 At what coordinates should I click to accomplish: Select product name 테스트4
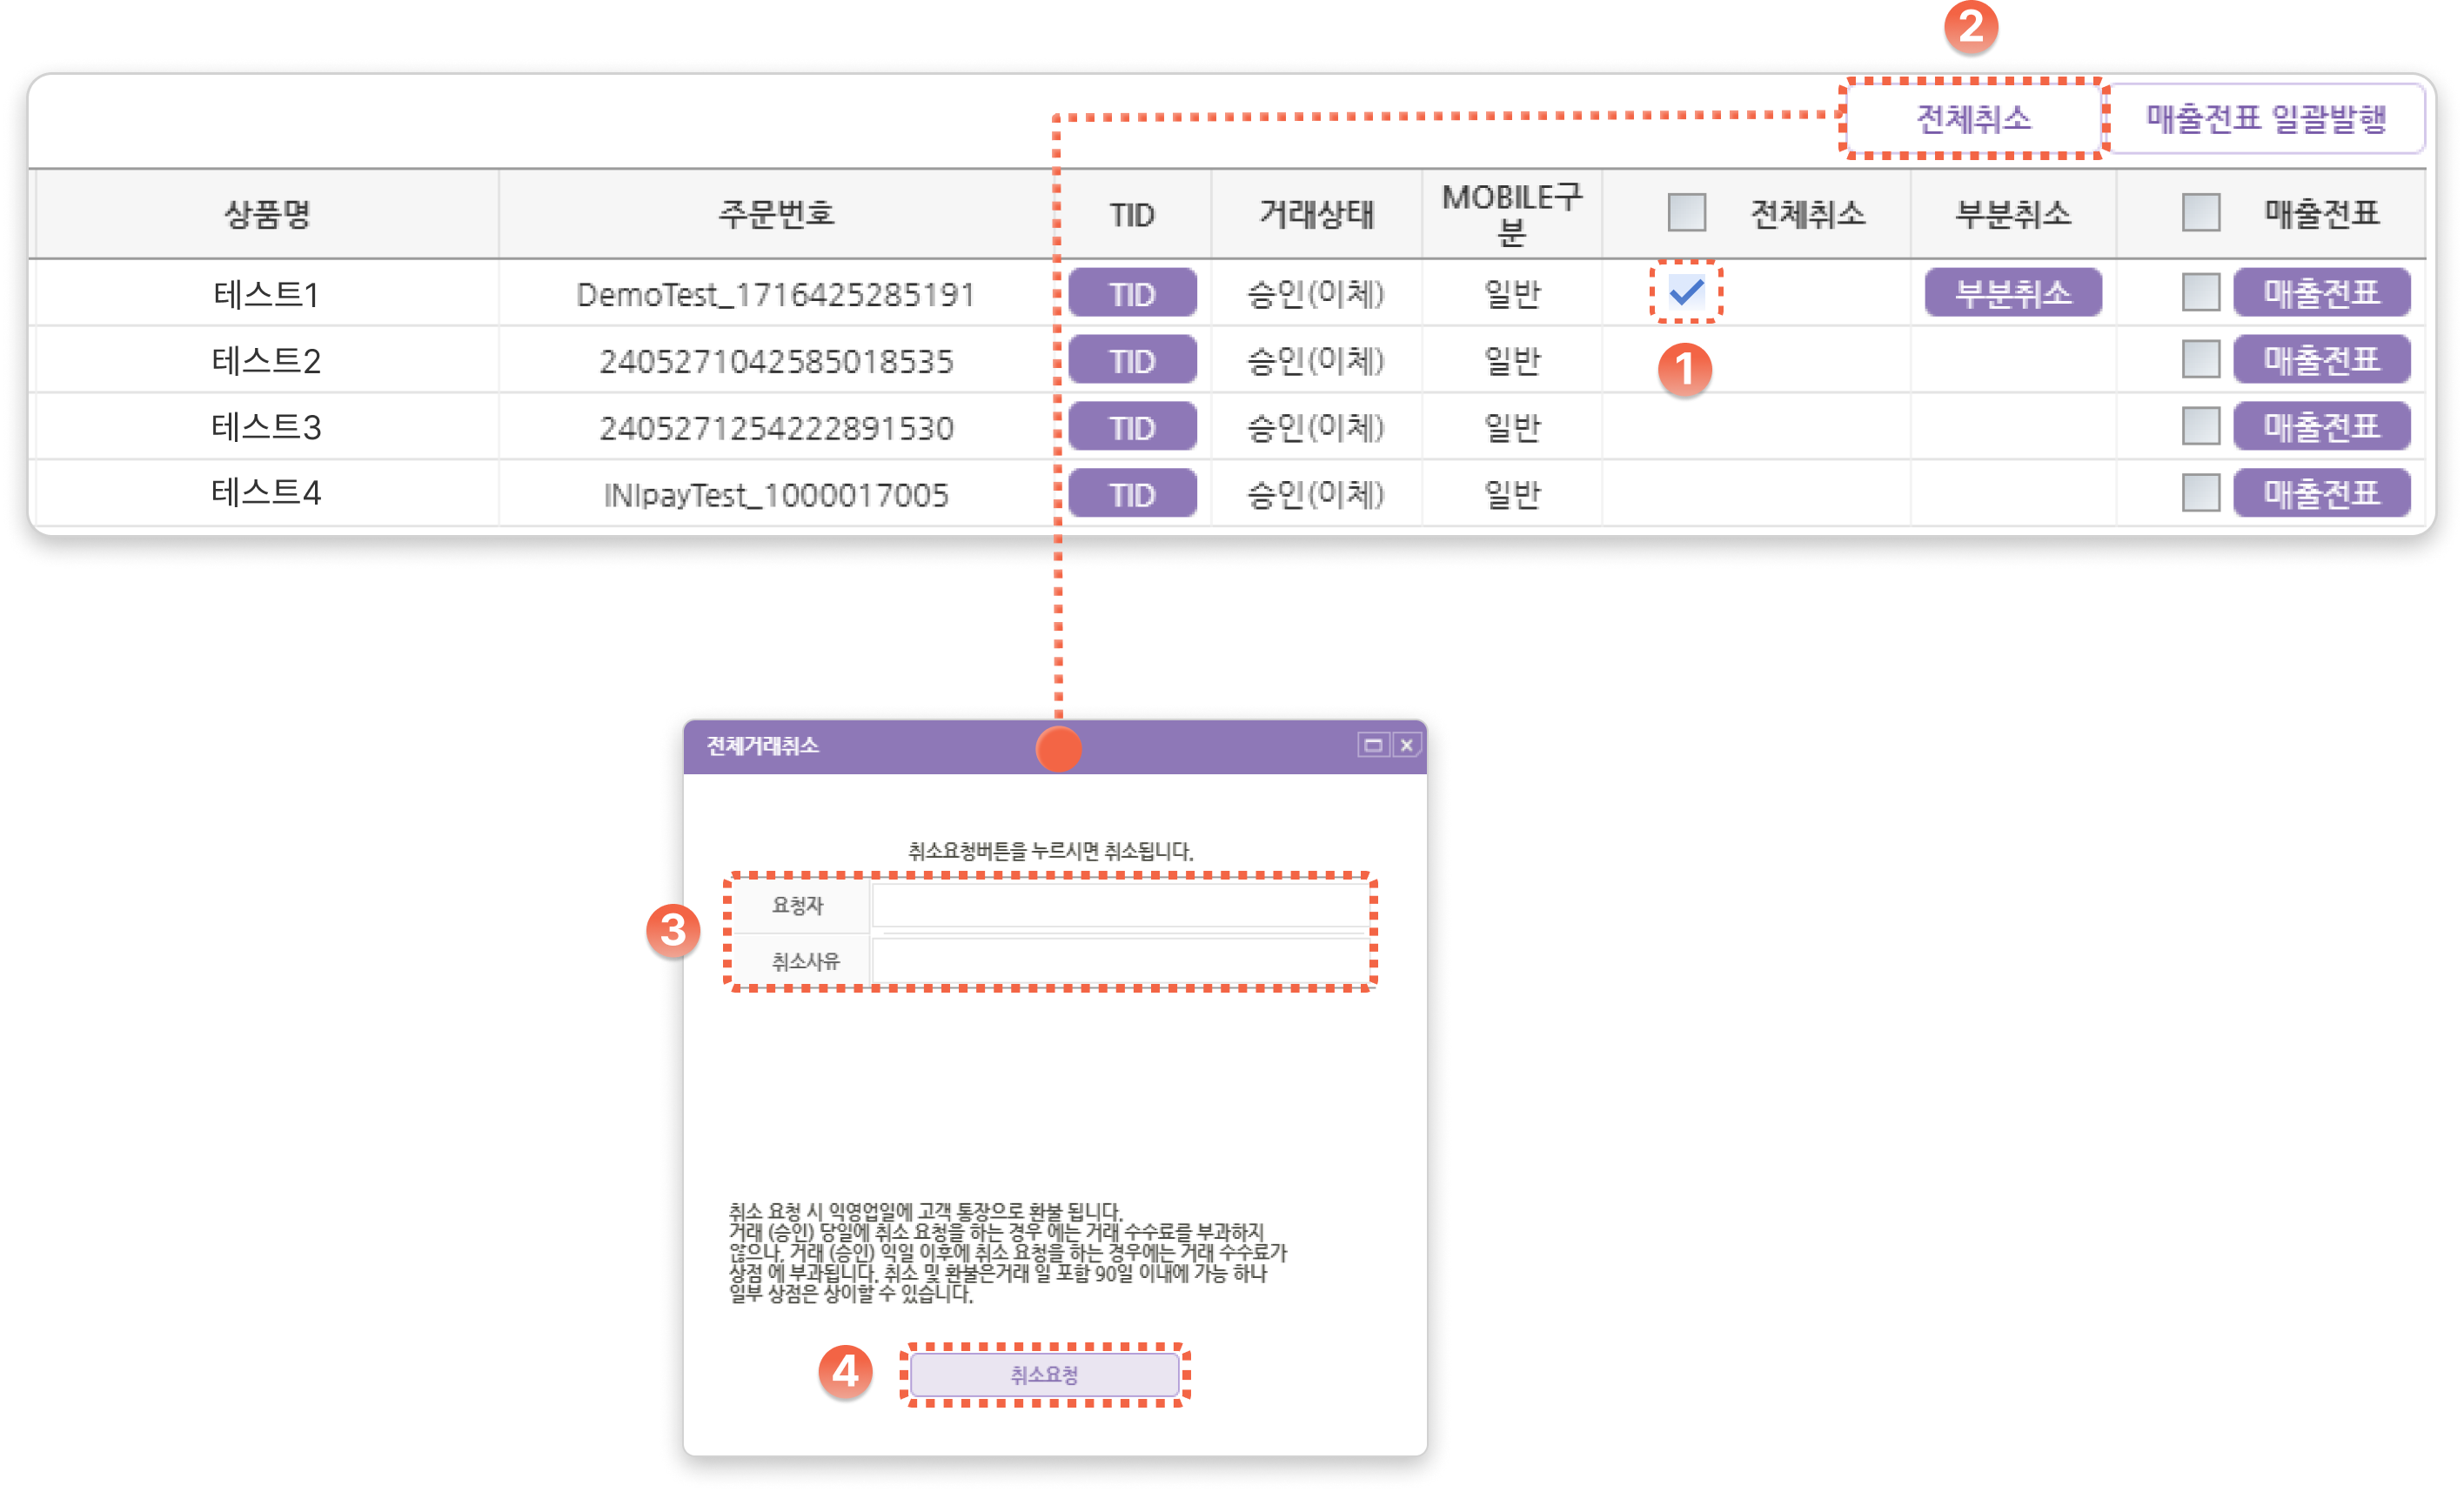click(266, 493)
